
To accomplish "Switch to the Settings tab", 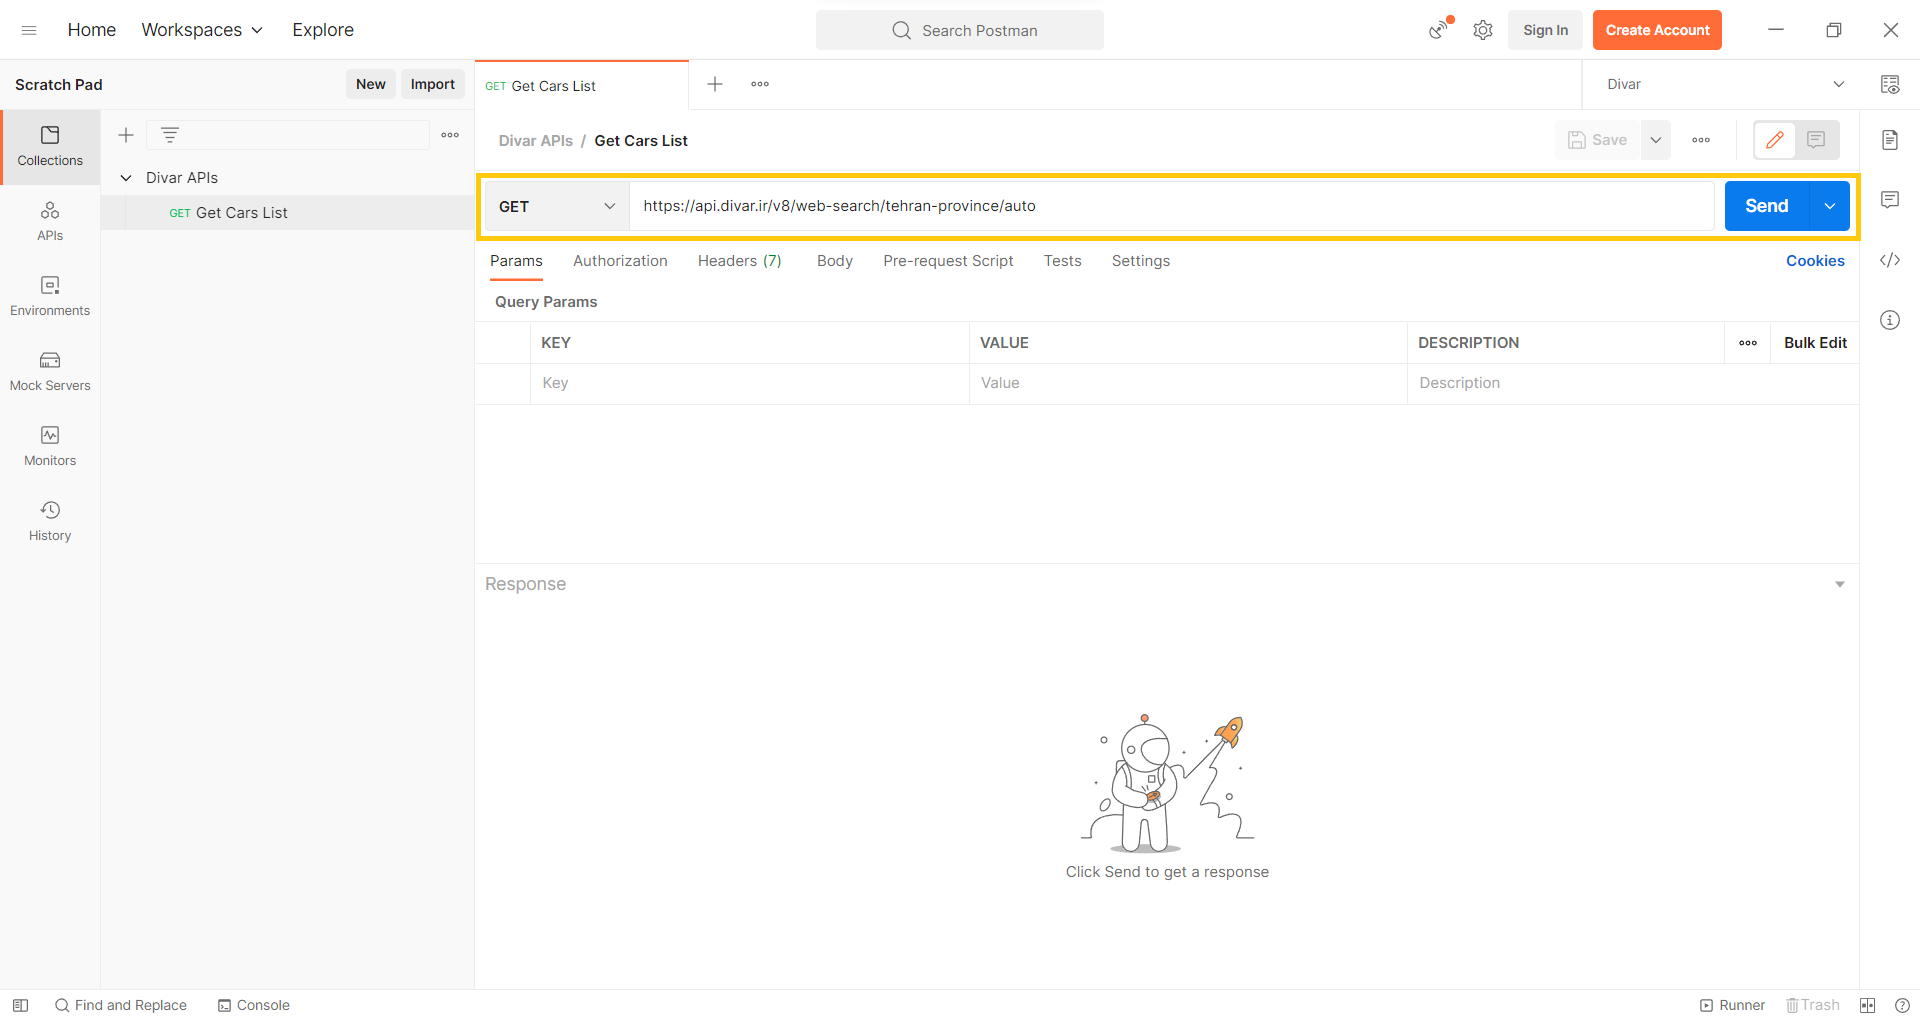I will [x=1141, y=261].
